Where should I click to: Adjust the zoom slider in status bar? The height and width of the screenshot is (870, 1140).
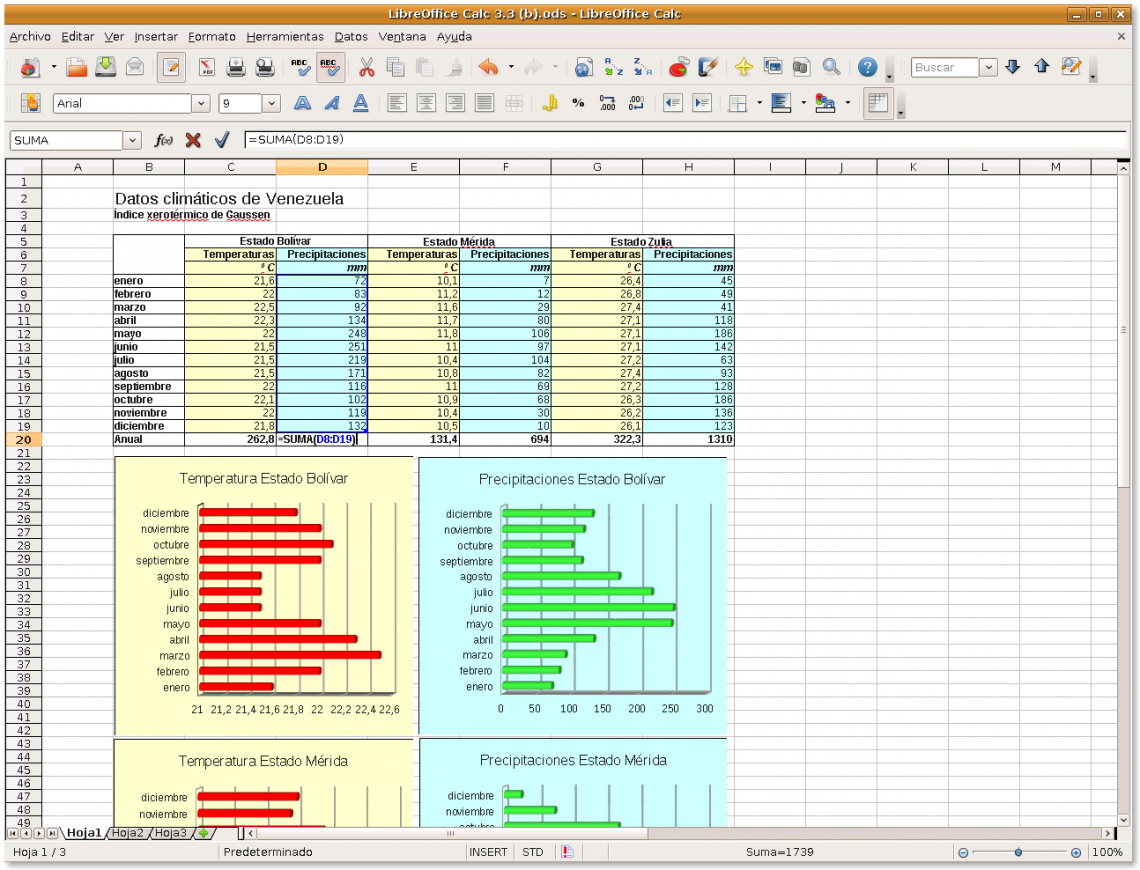click(x=1019, y=852)
